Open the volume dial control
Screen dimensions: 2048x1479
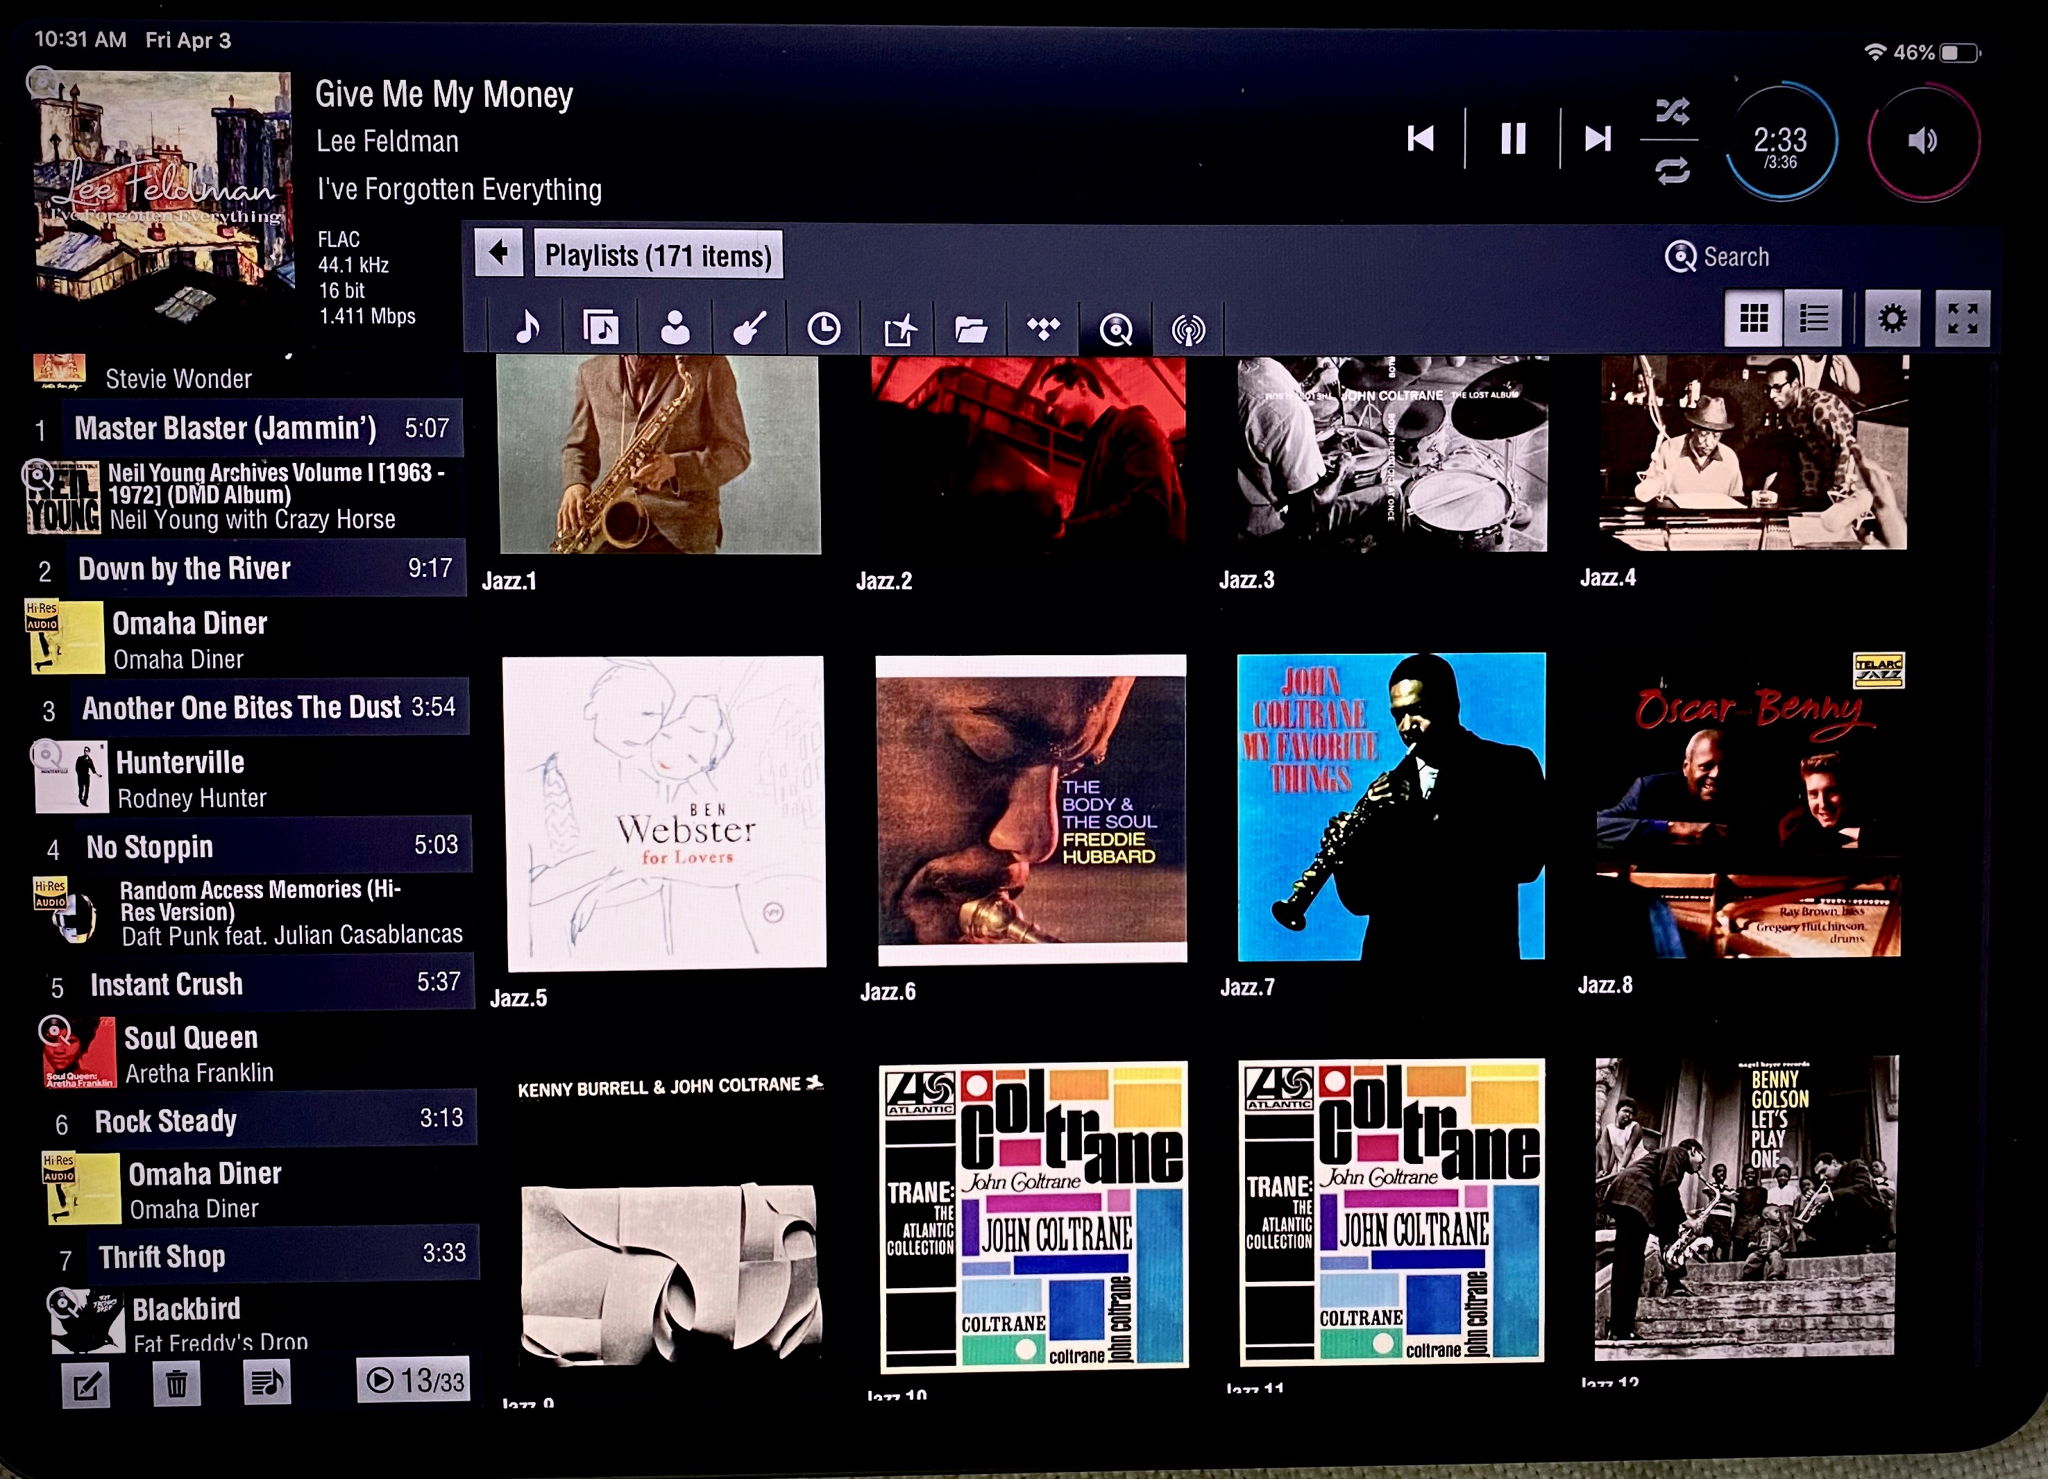click(1923, 140)
